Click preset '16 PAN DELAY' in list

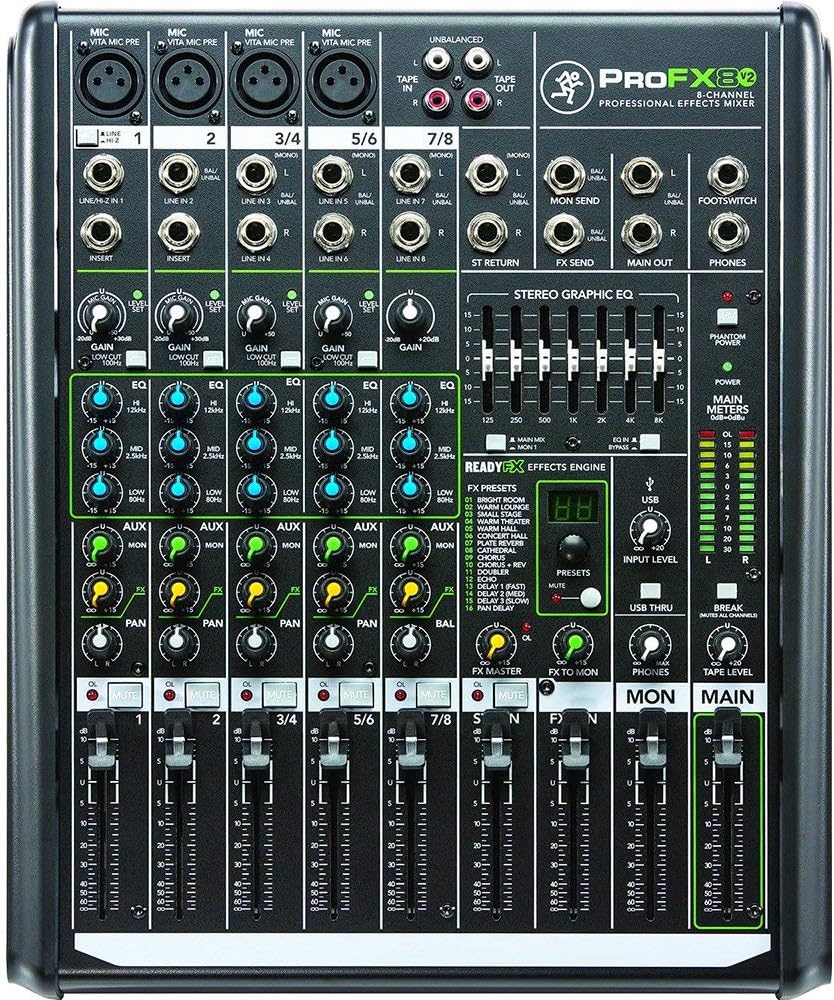[490, 608]
